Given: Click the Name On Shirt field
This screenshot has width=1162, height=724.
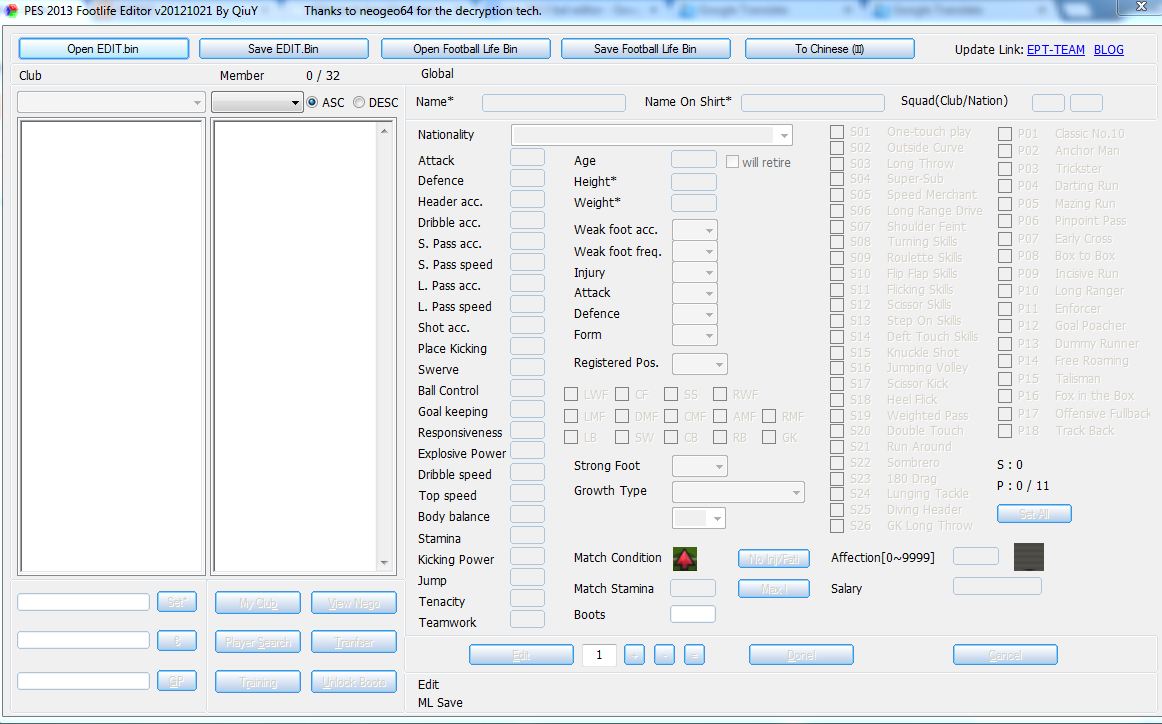Looking at the screenshot, I should pos(812,102).
